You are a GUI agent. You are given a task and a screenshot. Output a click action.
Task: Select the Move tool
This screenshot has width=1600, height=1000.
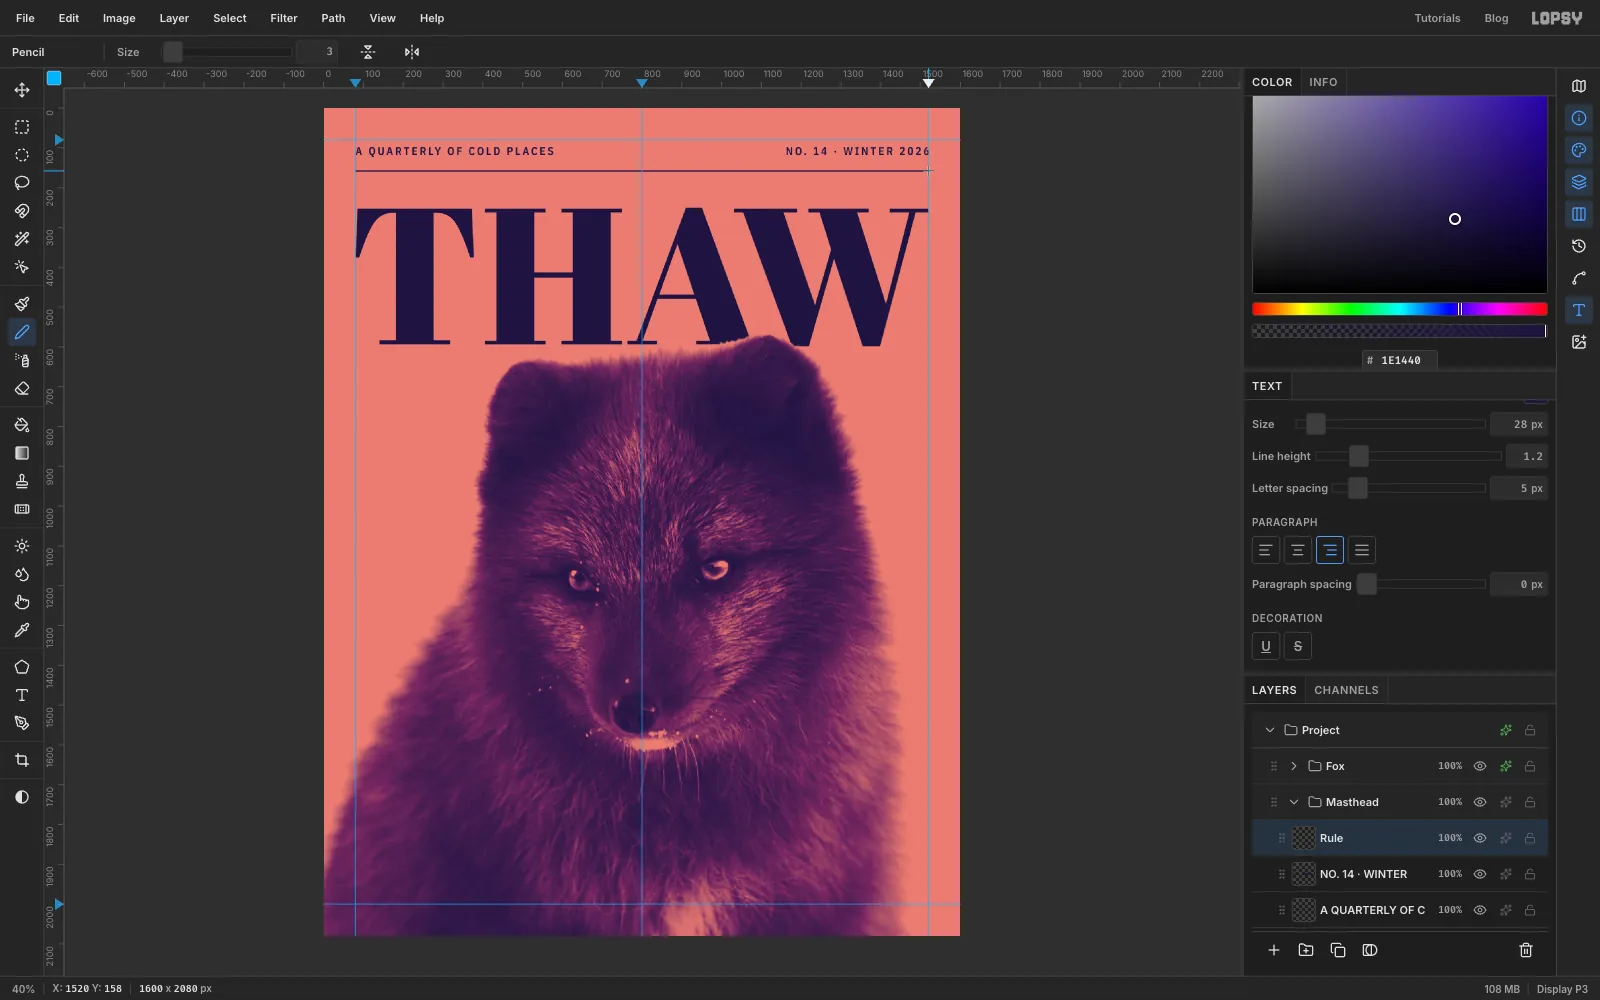22,90
